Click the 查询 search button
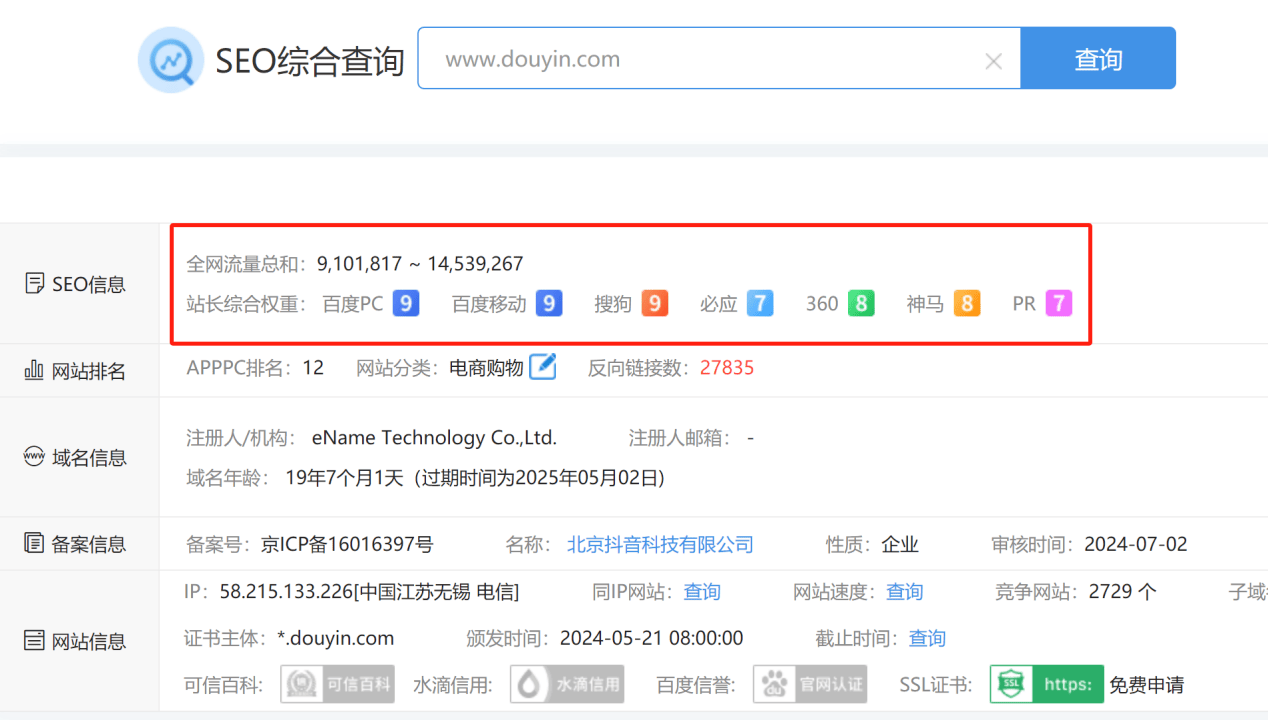The height and width of the screenshot is (720, 1268). [1098, 59]
